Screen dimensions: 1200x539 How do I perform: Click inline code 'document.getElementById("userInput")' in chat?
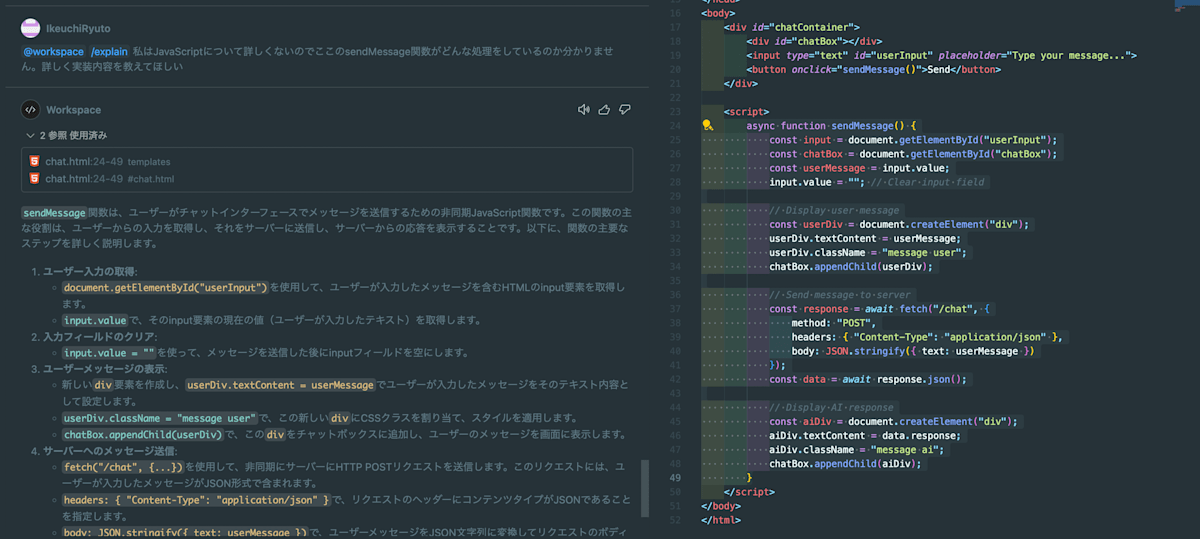165,288
